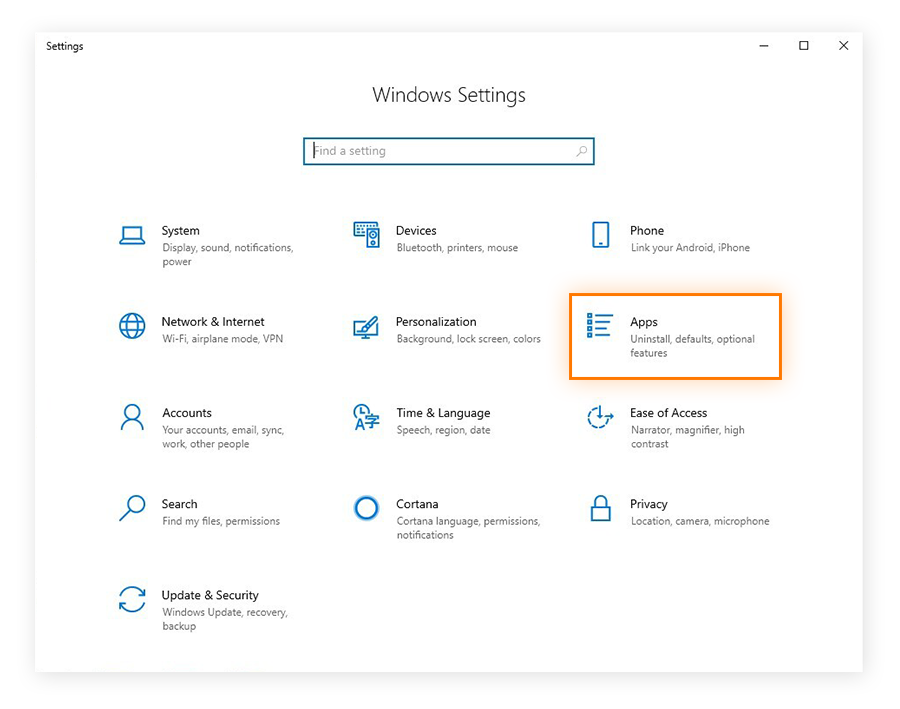Click the Phone icon
The width and height of the screenshot is (900, 709).
click(x=600, y=235)
